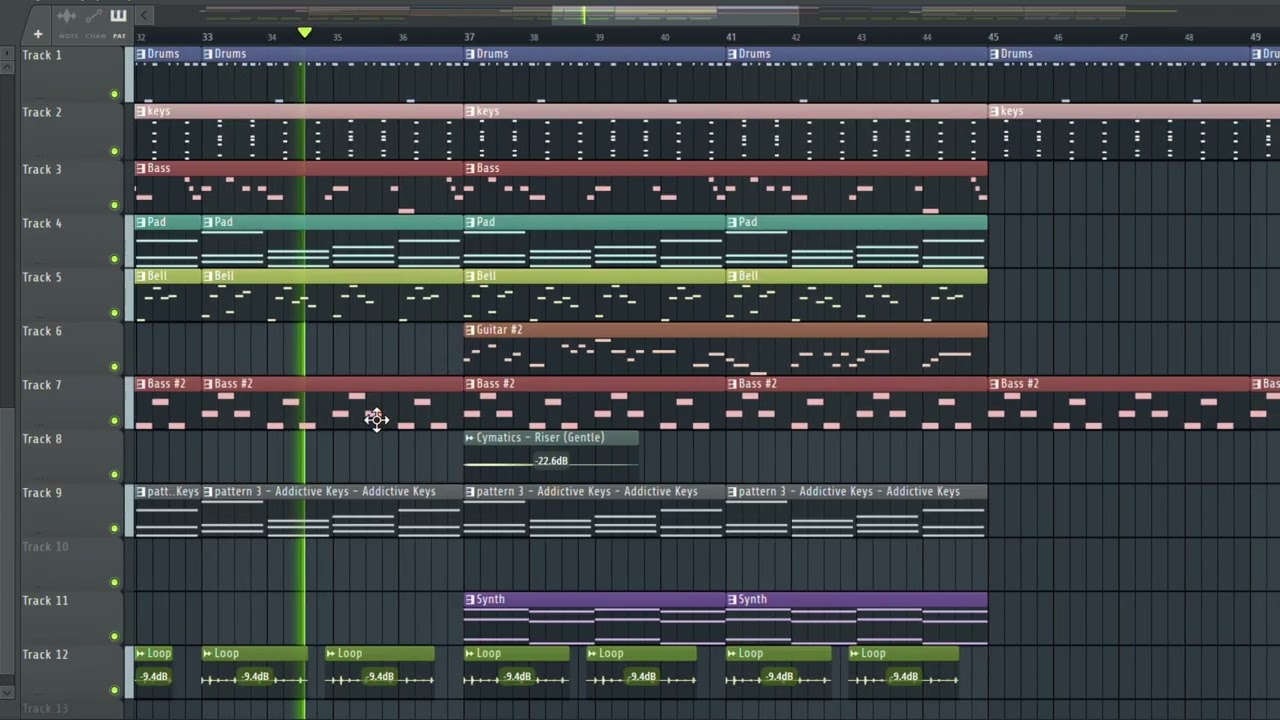This screenshot has height=720, width=1280.
Task: Toggle Track 9 mute LED
Action: (114, 529)
